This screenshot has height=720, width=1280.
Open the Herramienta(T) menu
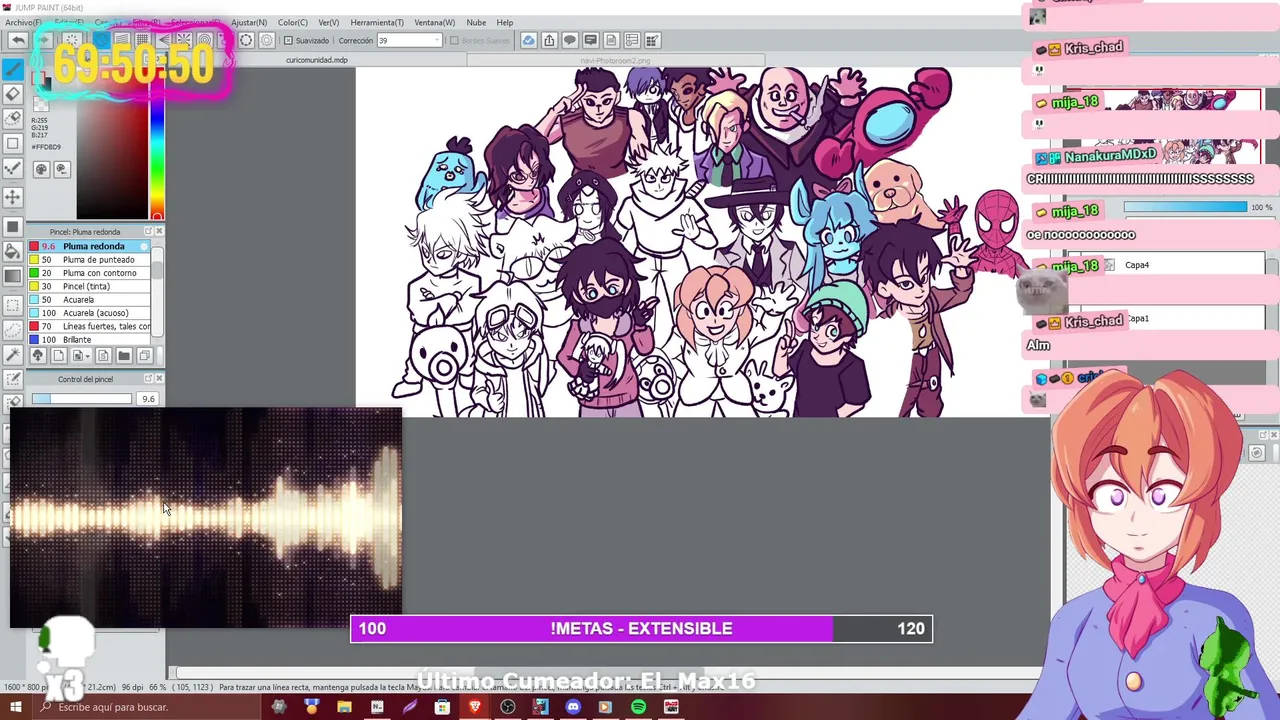pos(377,22)
